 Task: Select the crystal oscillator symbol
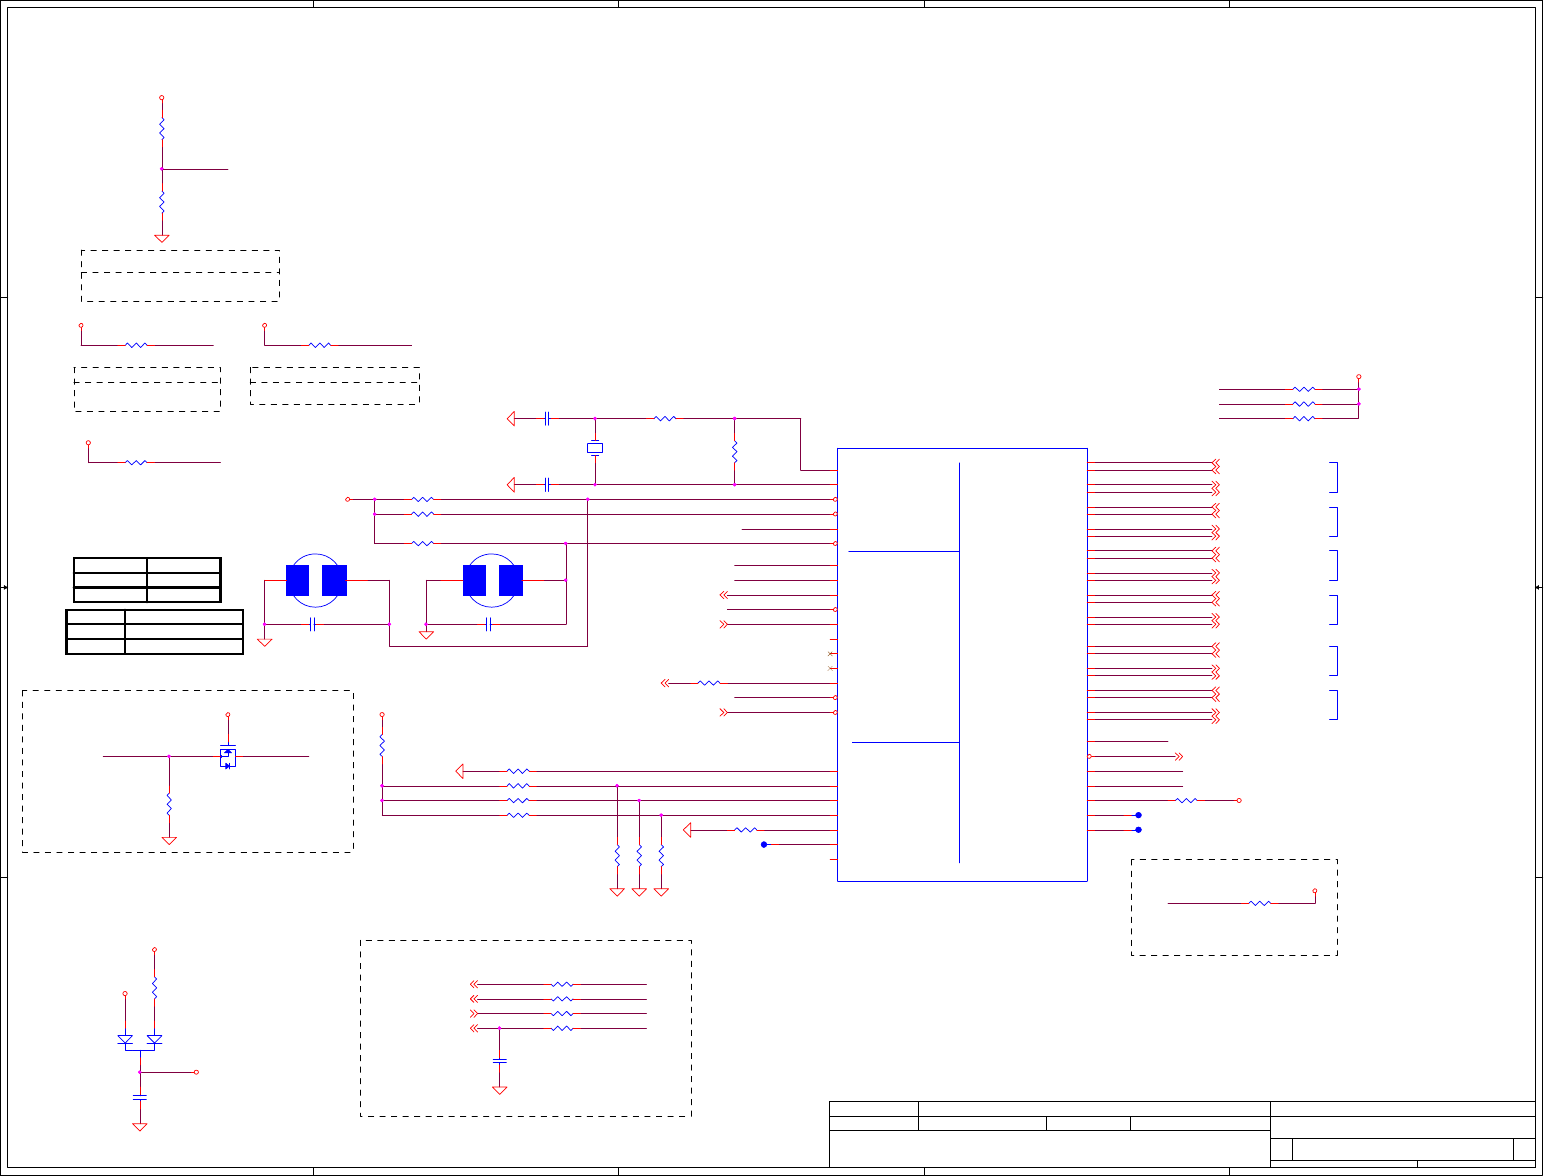(x=595, y=448)
